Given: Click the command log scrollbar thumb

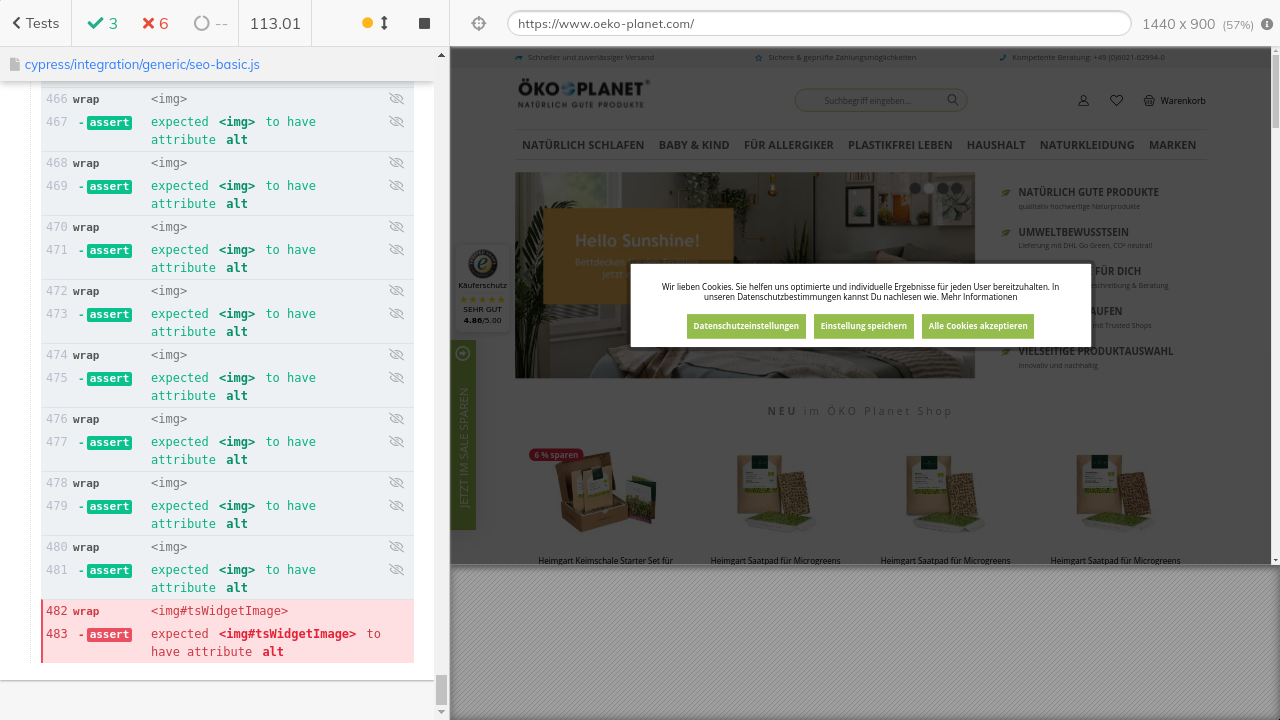Looking at the screenshot, I should pyautogui.click(x=441, y=689).
